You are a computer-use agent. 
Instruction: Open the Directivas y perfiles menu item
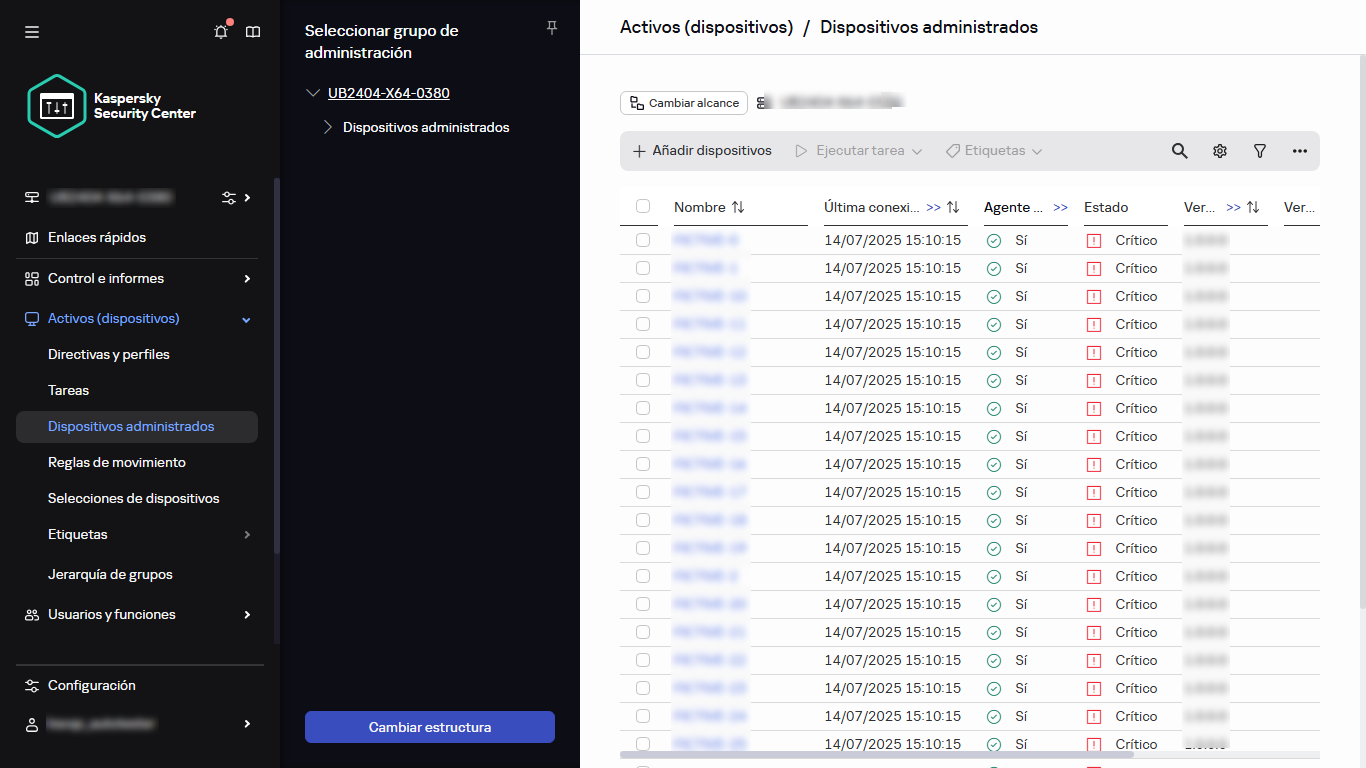point(108,354)
